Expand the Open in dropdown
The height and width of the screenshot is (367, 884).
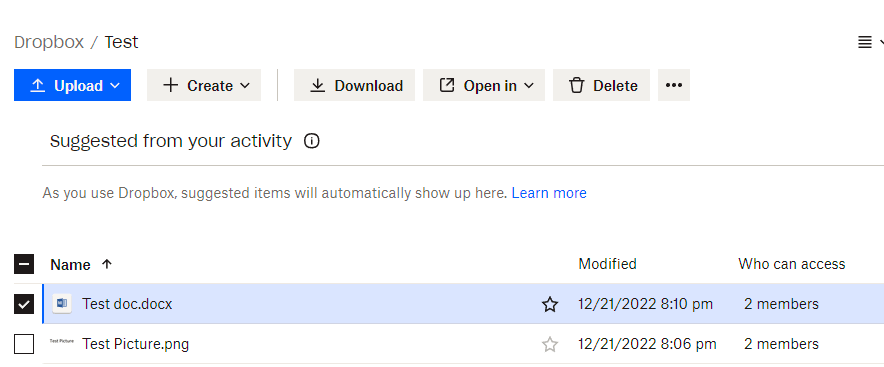(484, 85)
